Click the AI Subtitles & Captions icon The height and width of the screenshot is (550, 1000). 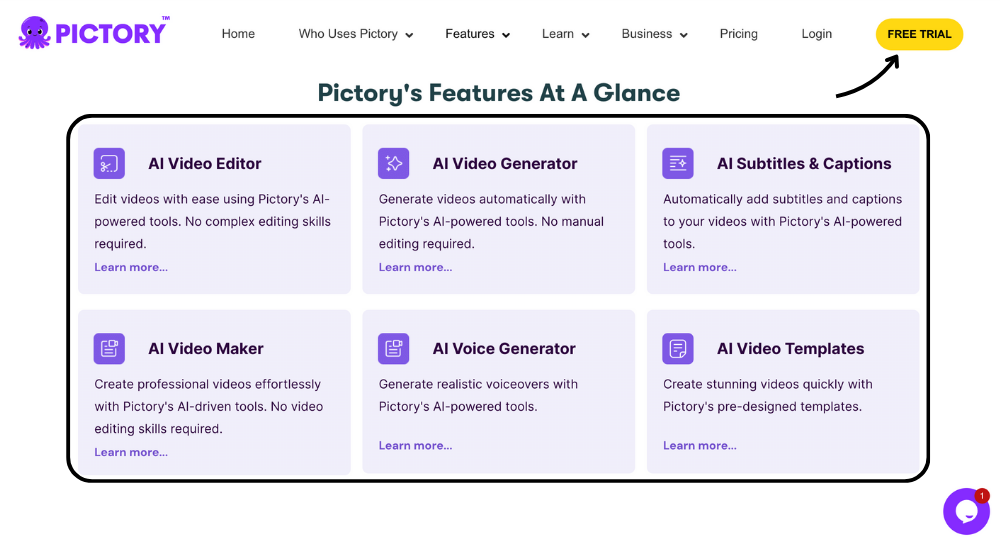tap(678, 163)
